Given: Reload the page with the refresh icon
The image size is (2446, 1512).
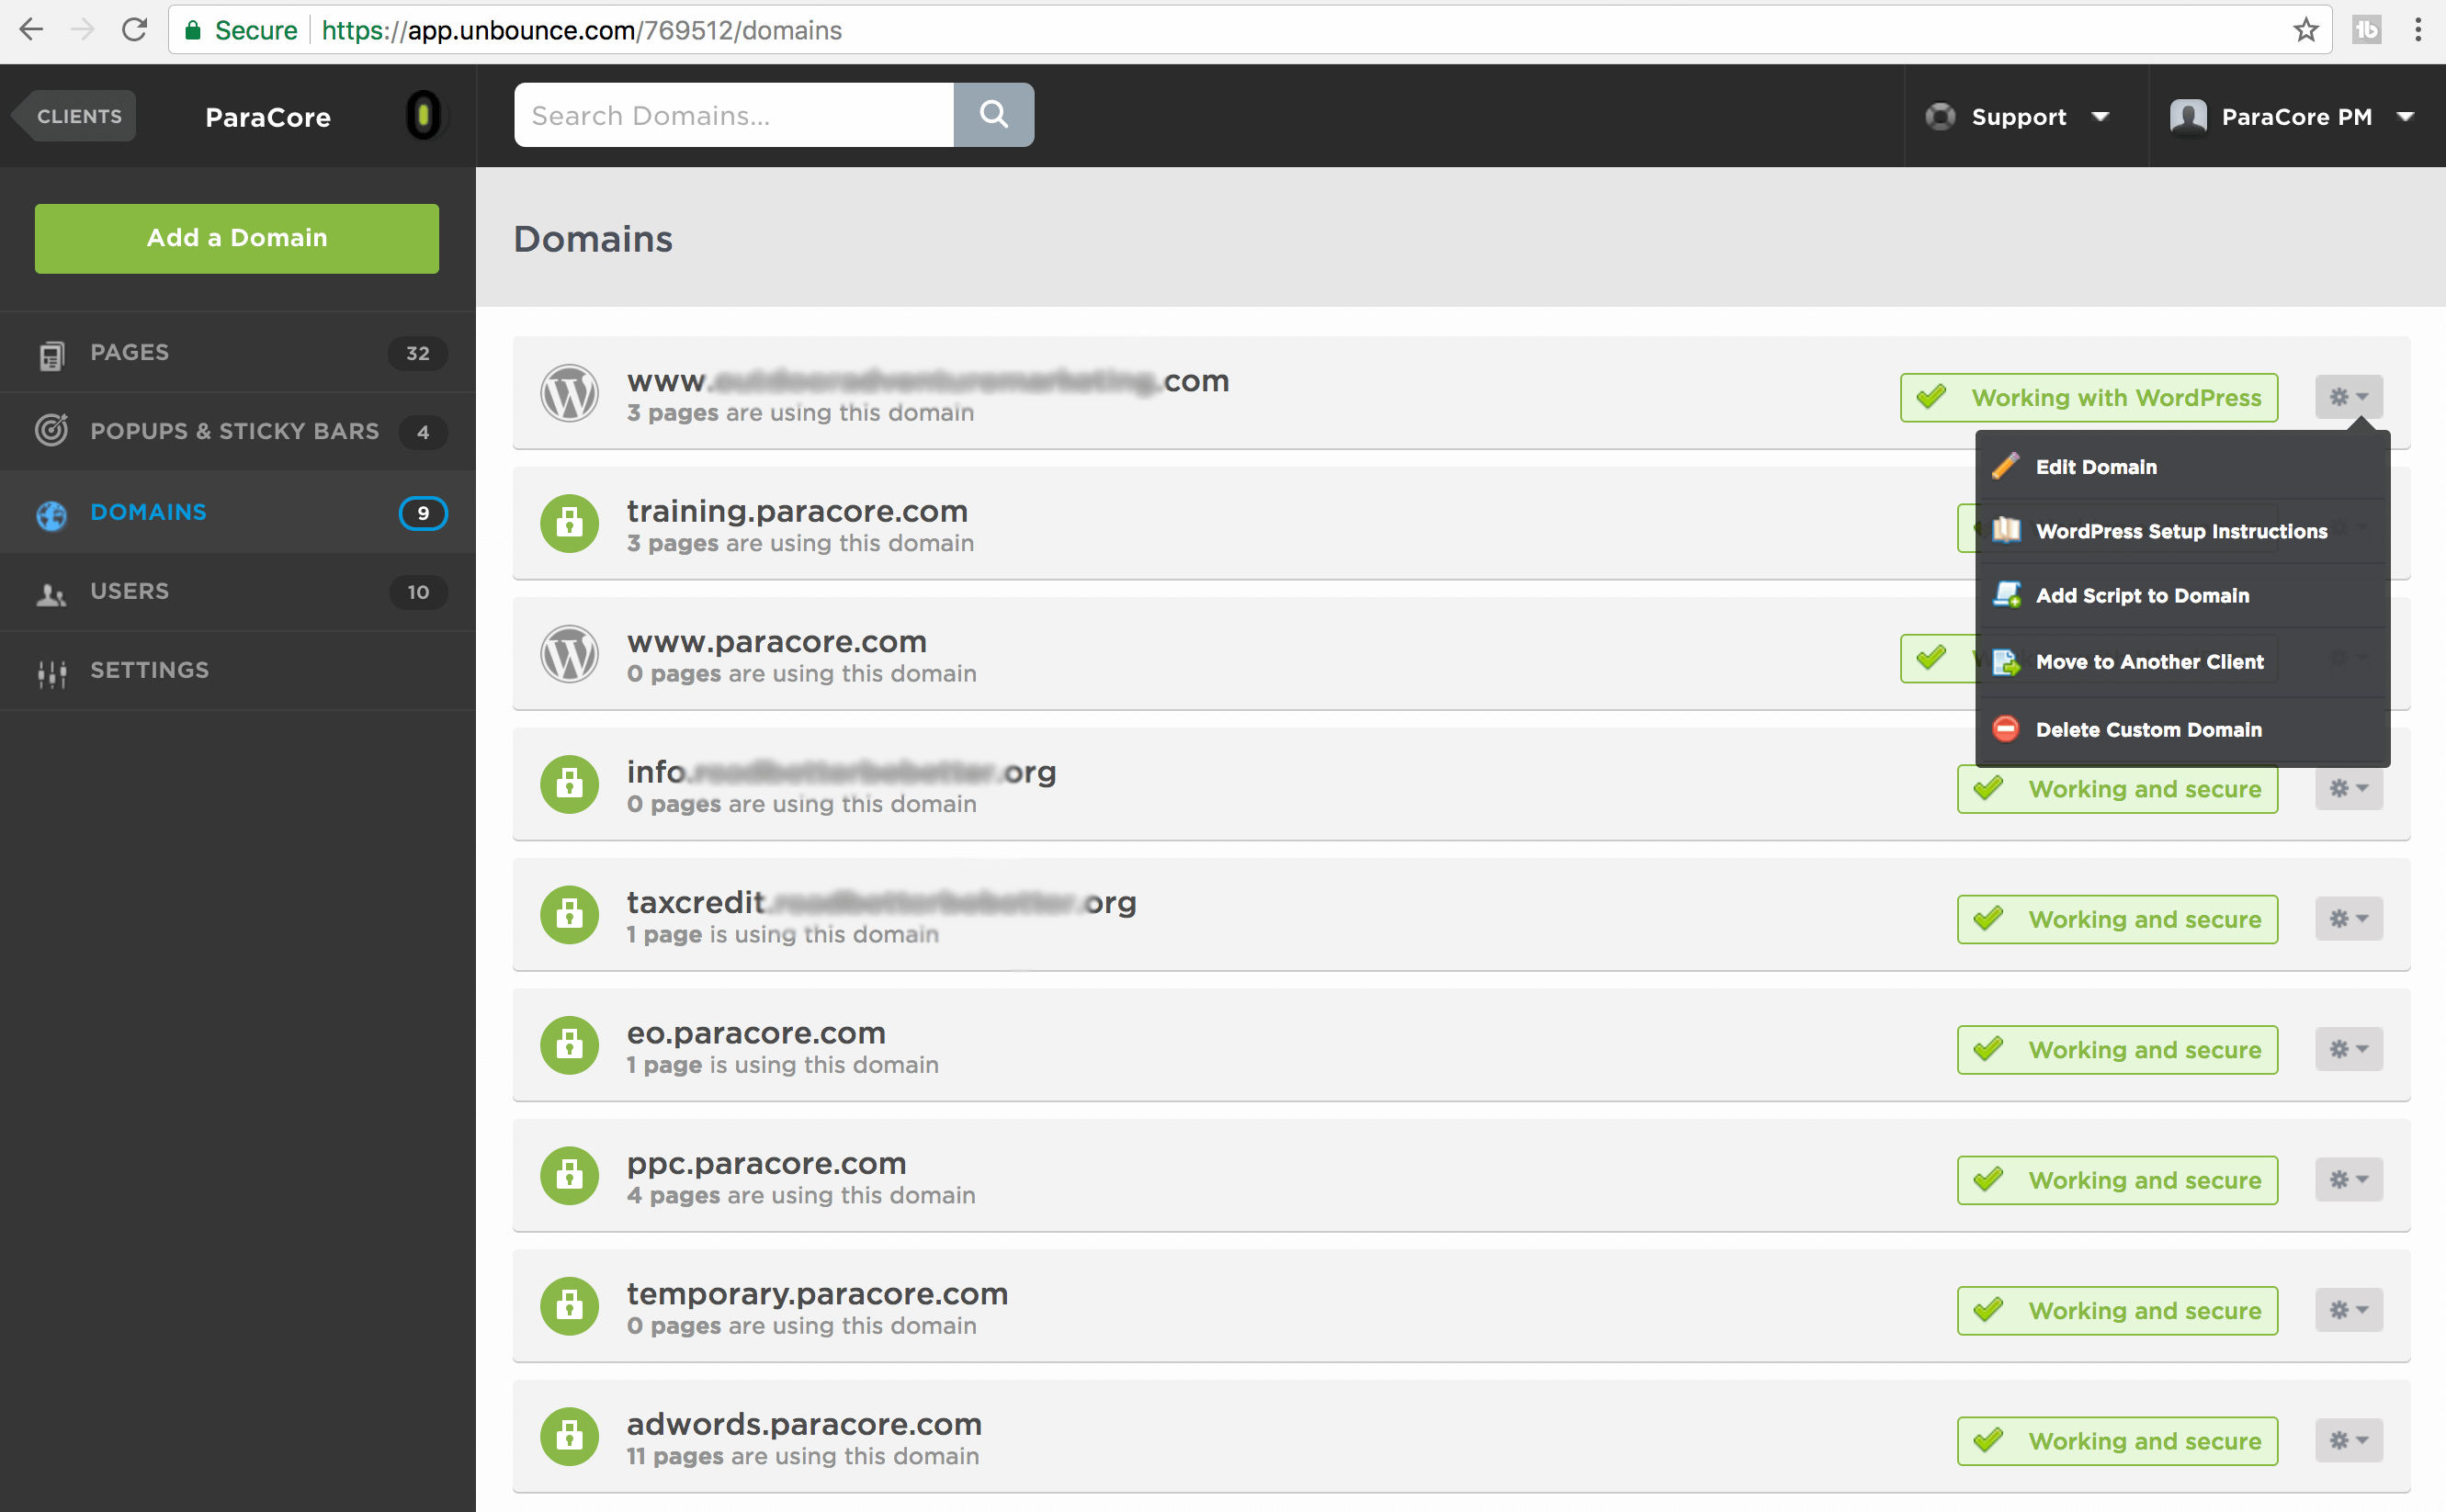Looking at the screenshot, I should [134, 30].
